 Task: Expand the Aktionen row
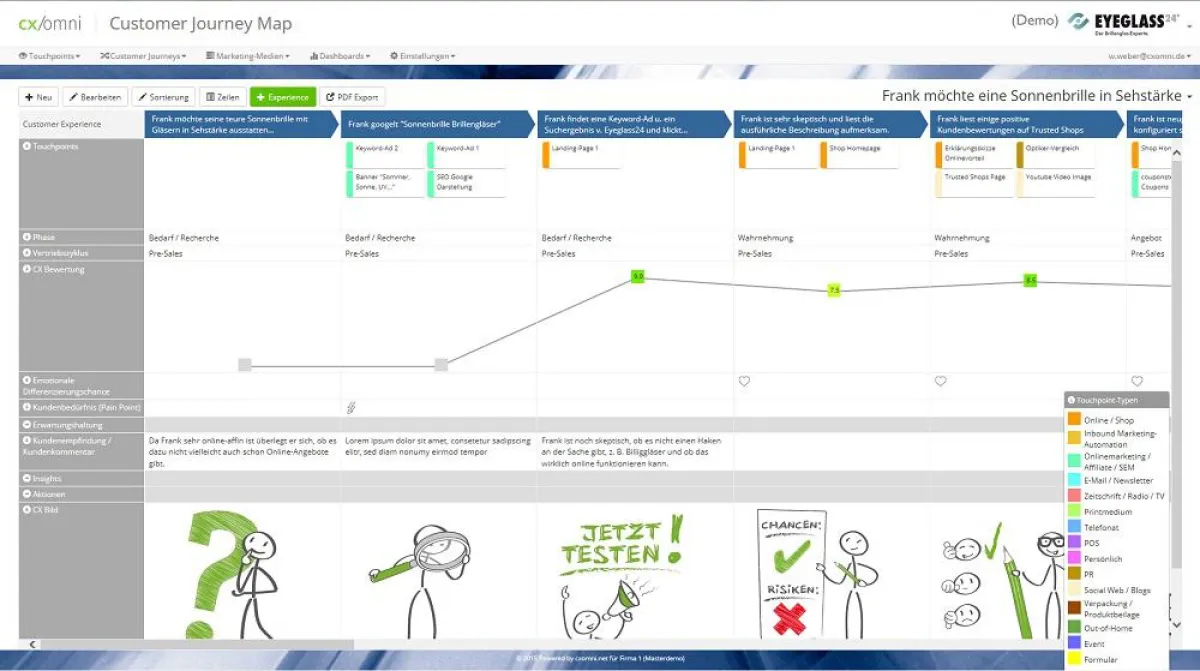click(x=27, y=495)
